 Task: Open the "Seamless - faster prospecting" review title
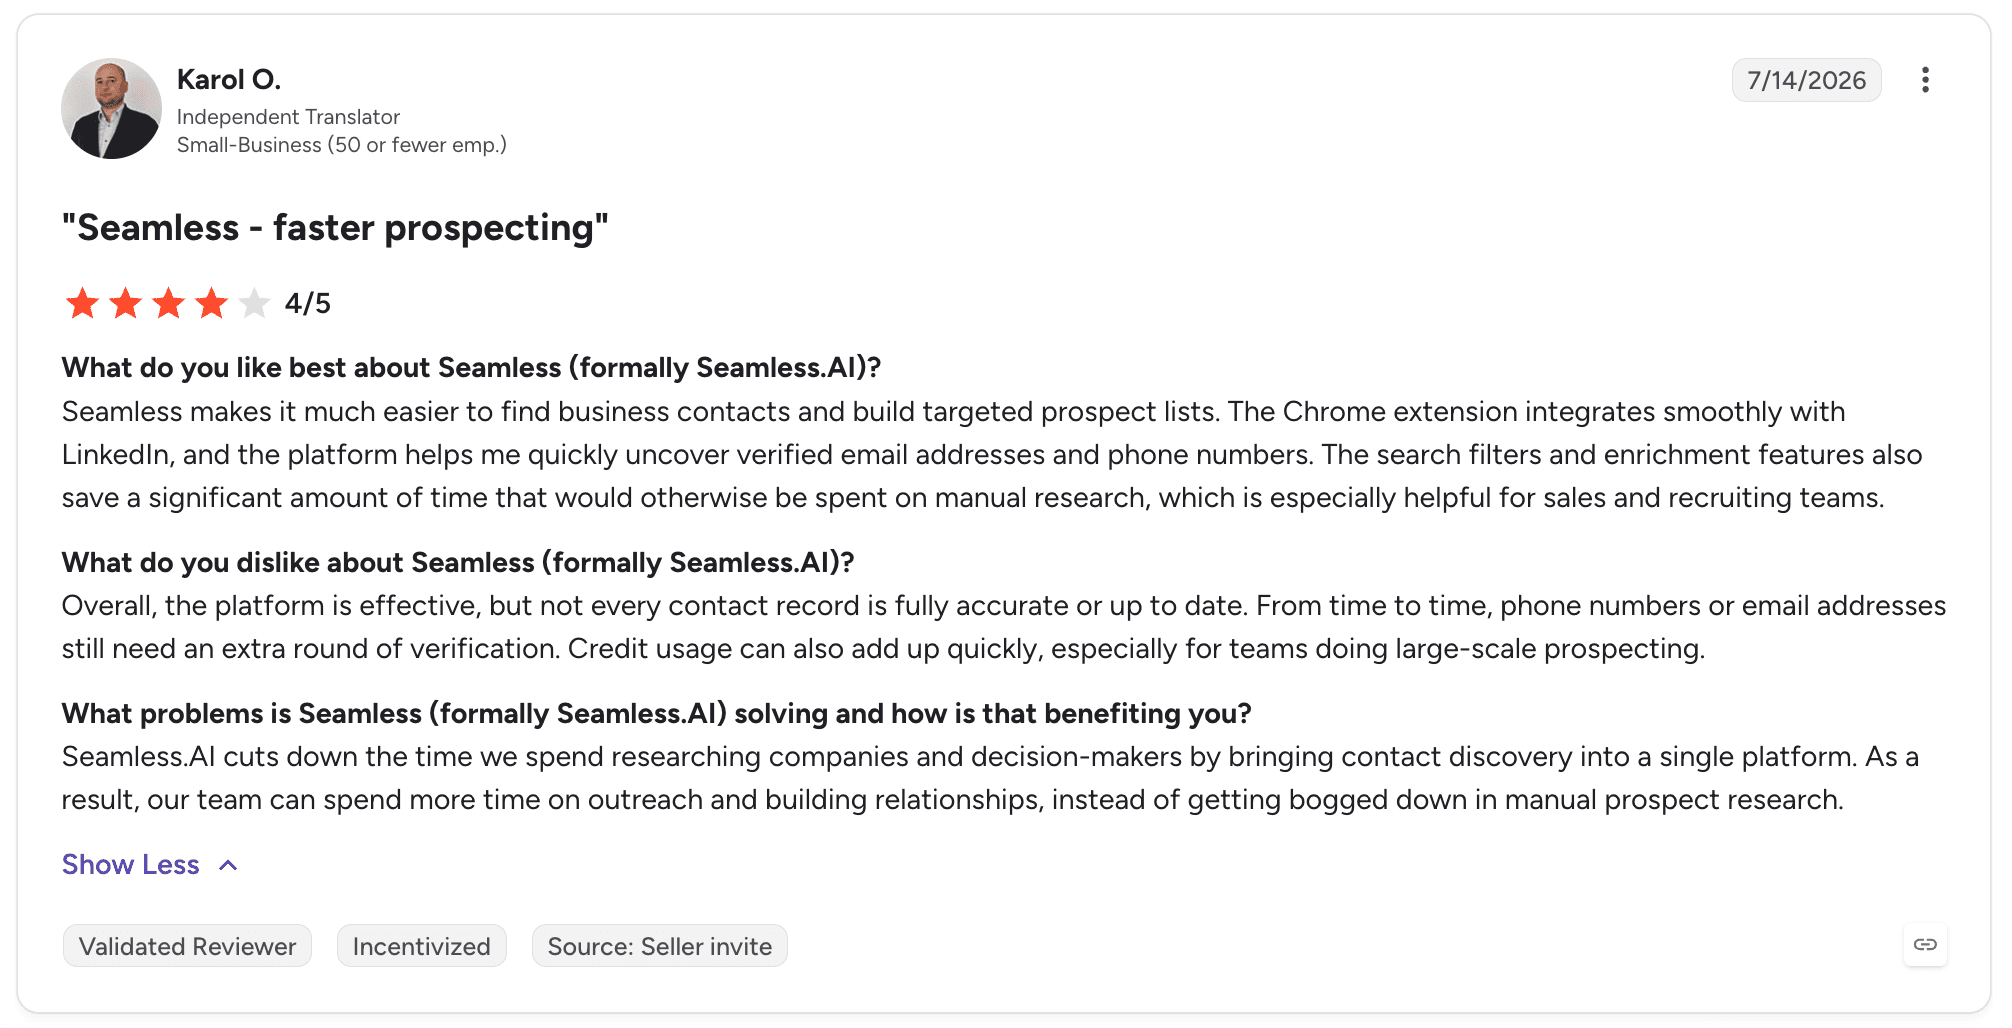335,228
